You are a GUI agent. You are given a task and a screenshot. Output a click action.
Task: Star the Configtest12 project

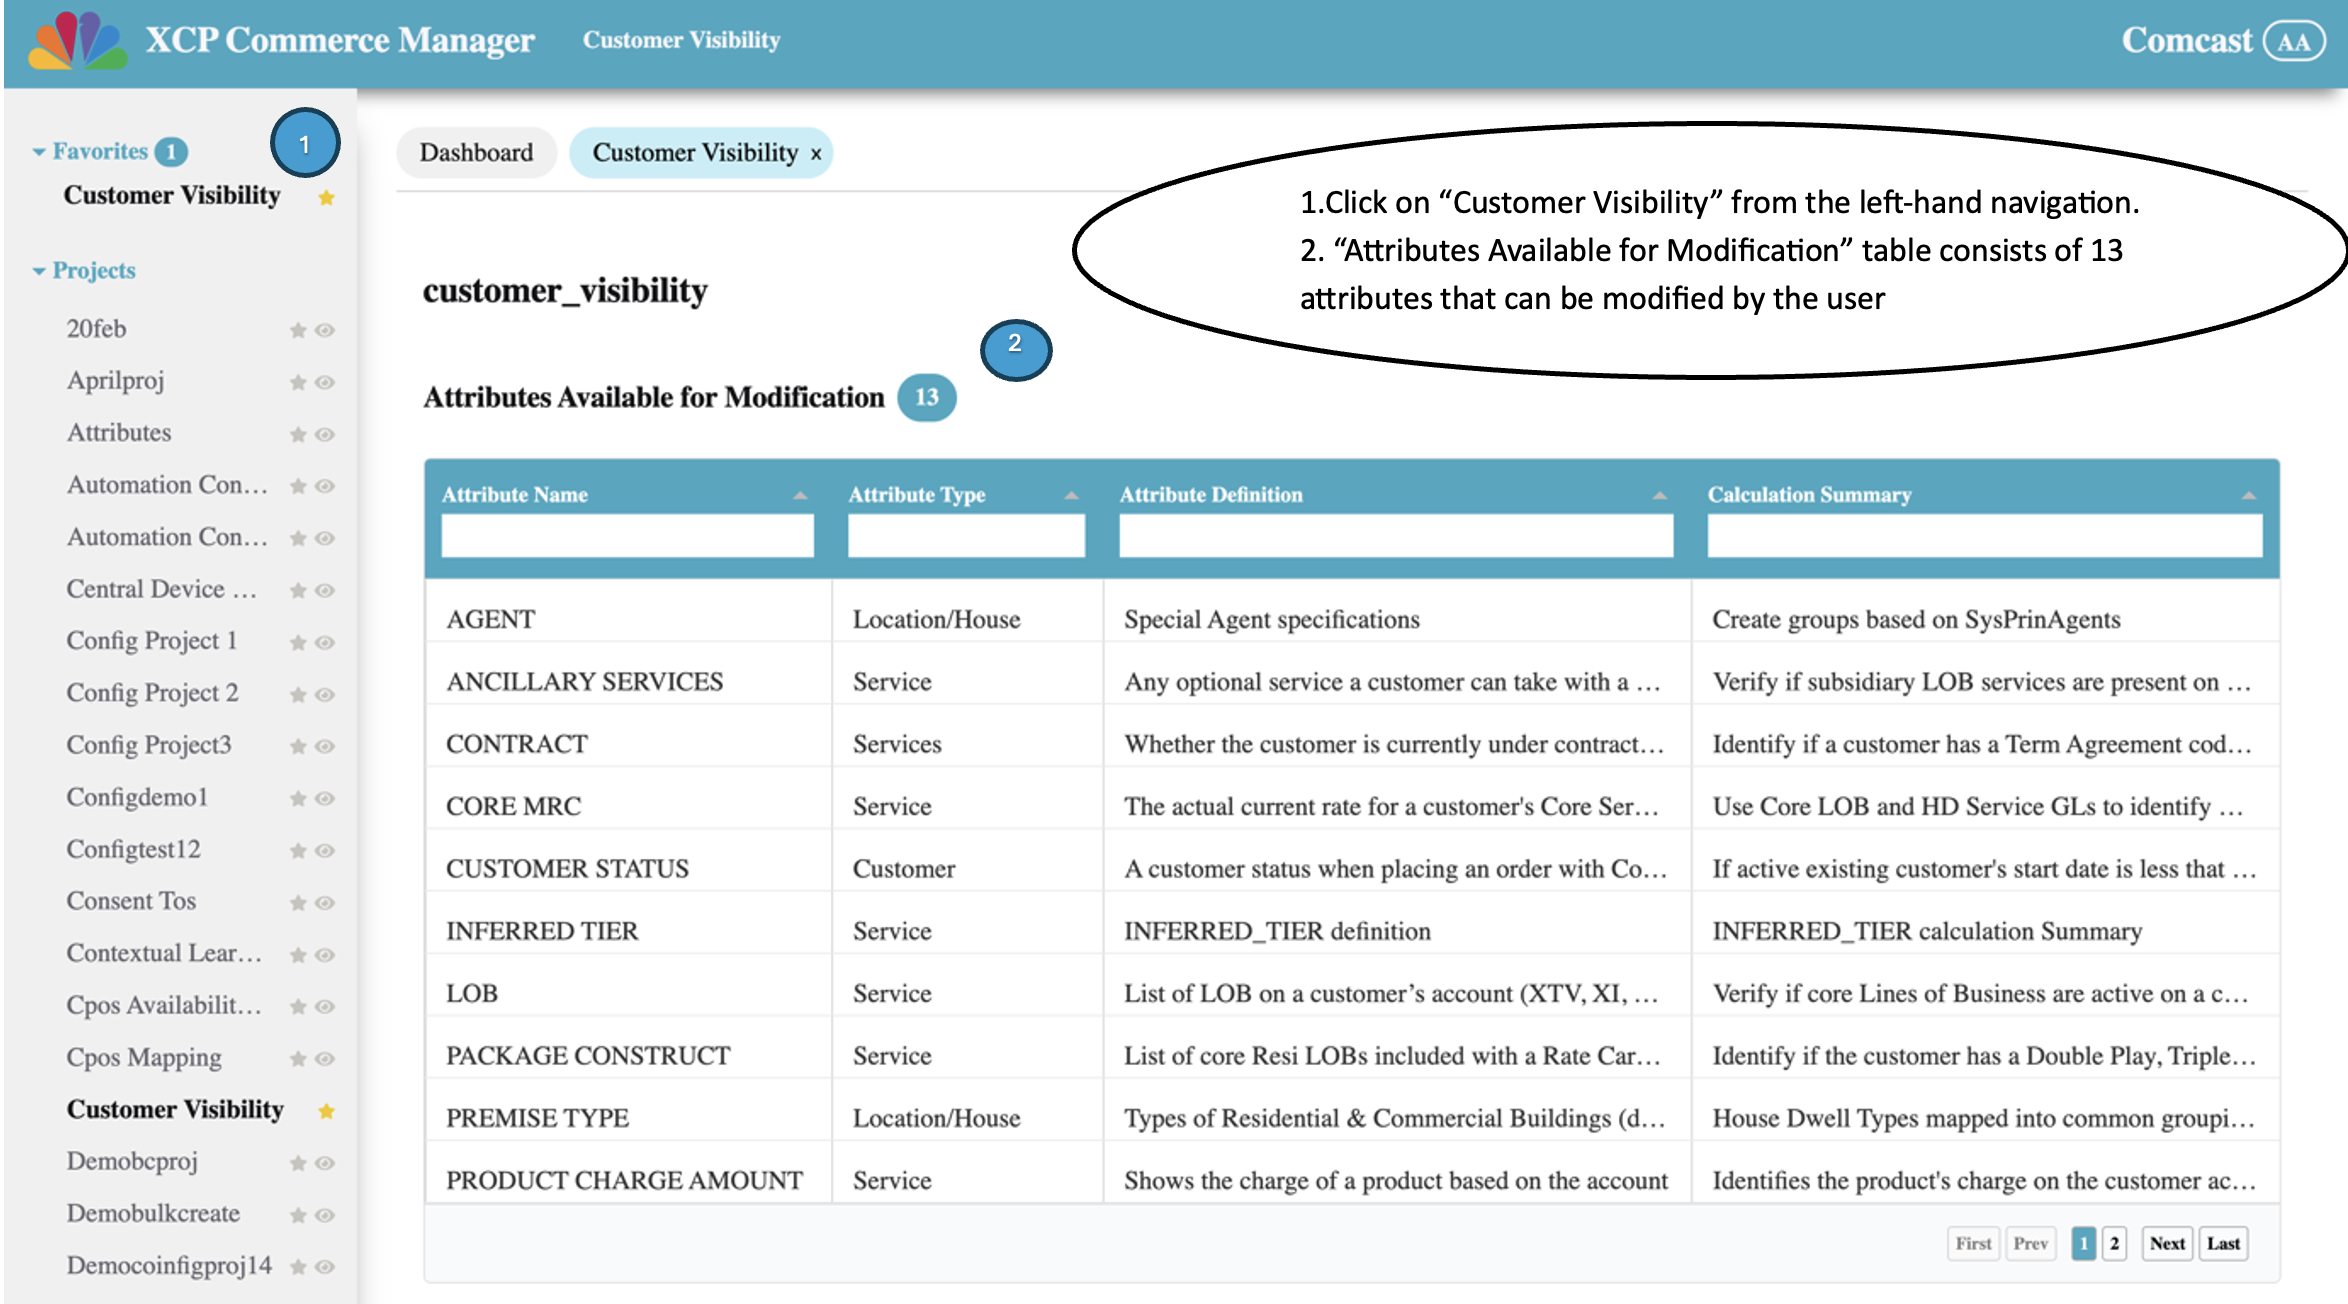pyautogui.click(x=297, y=850)
